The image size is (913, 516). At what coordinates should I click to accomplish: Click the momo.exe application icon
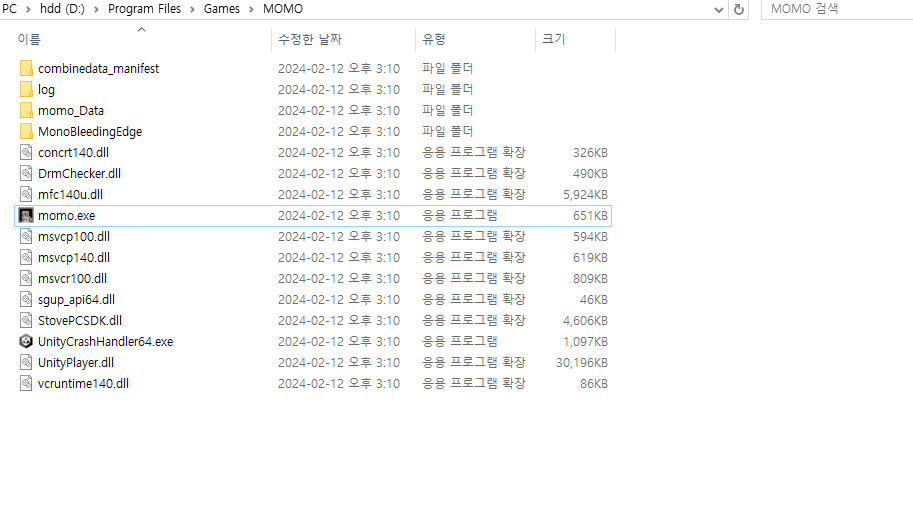pyautogui.click(x=26, y=215)
